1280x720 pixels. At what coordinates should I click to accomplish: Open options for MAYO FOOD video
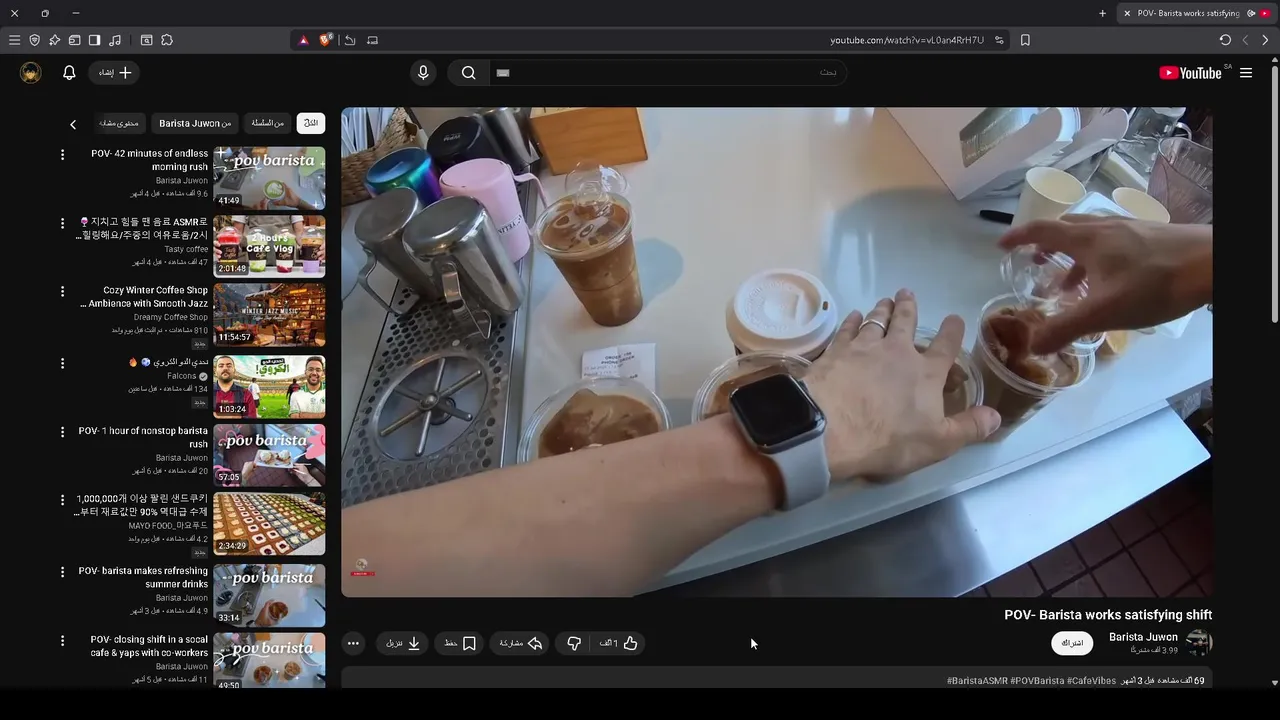point(62,500)
